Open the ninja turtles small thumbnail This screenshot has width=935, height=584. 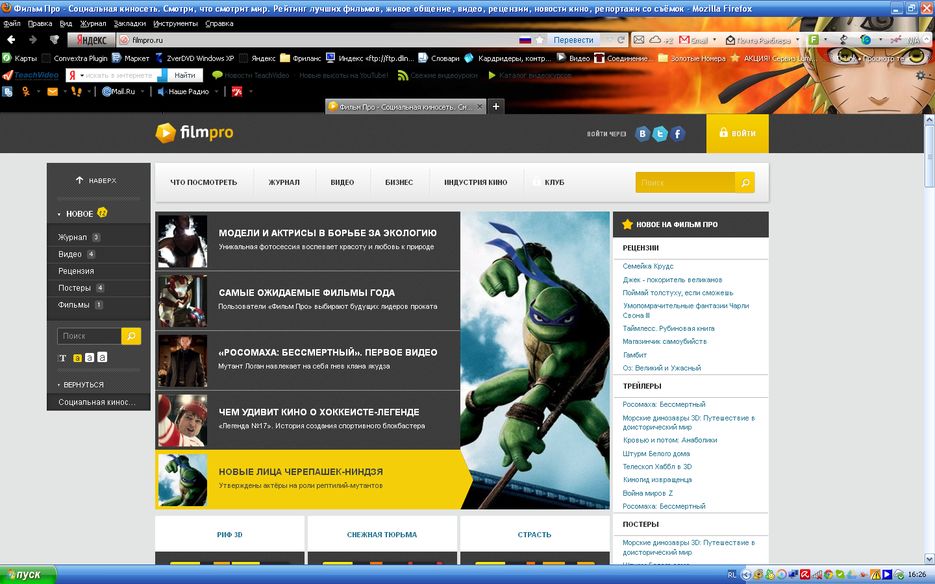(x=182, y=480)
